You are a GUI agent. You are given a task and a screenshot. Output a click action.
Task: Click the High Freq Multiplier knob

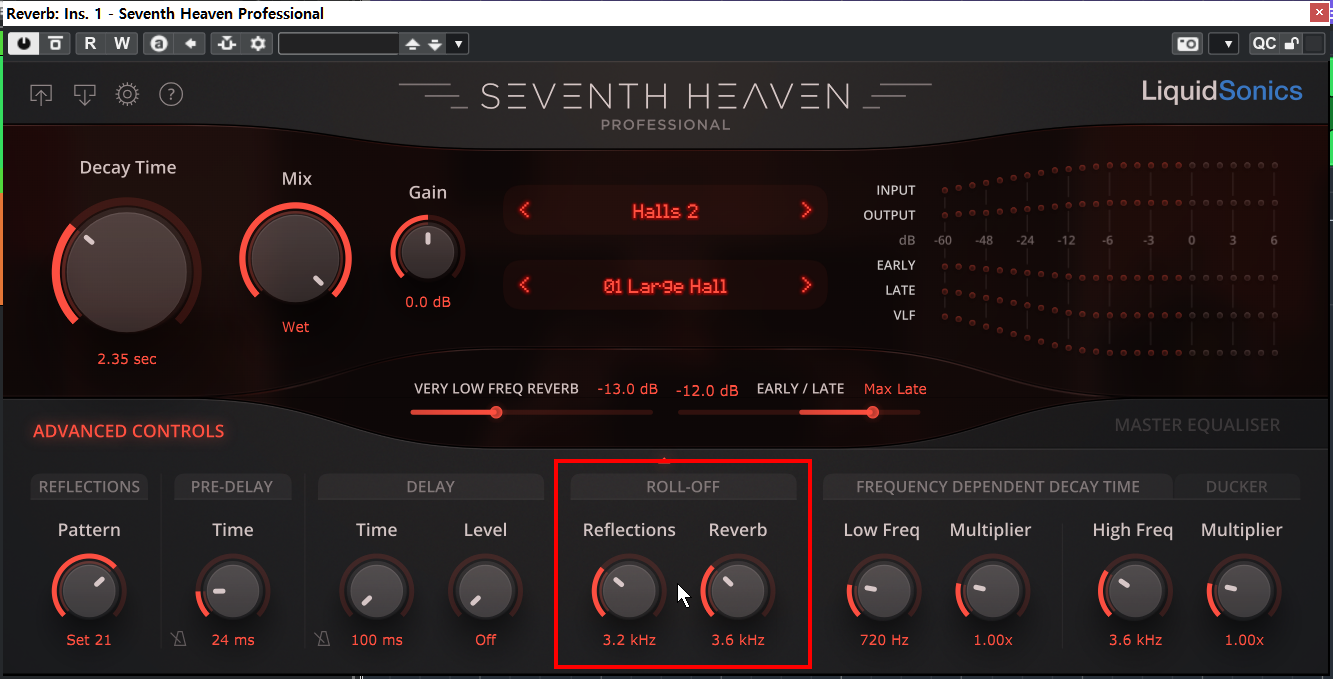coord(1242,591)
